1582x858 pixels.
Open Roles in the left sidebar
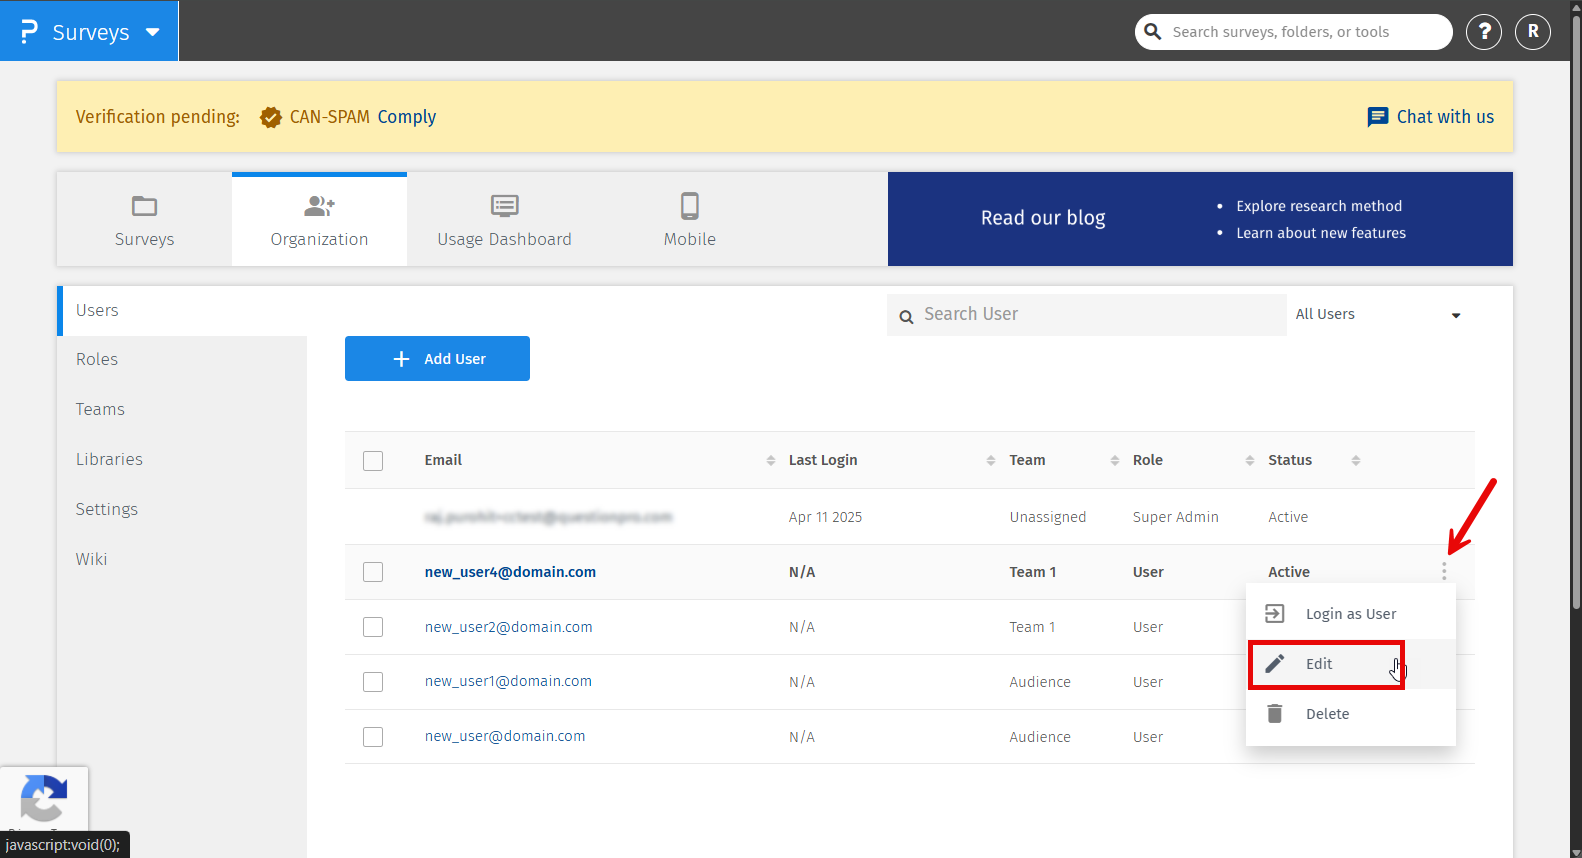coord(97,360)
